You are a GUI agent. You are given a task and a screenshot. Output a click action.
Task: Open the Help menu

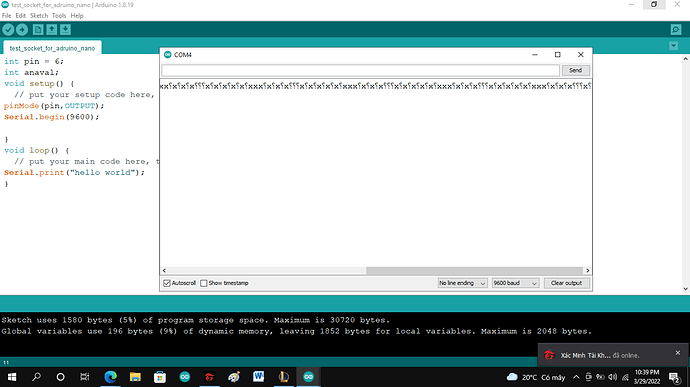point(77,15)
